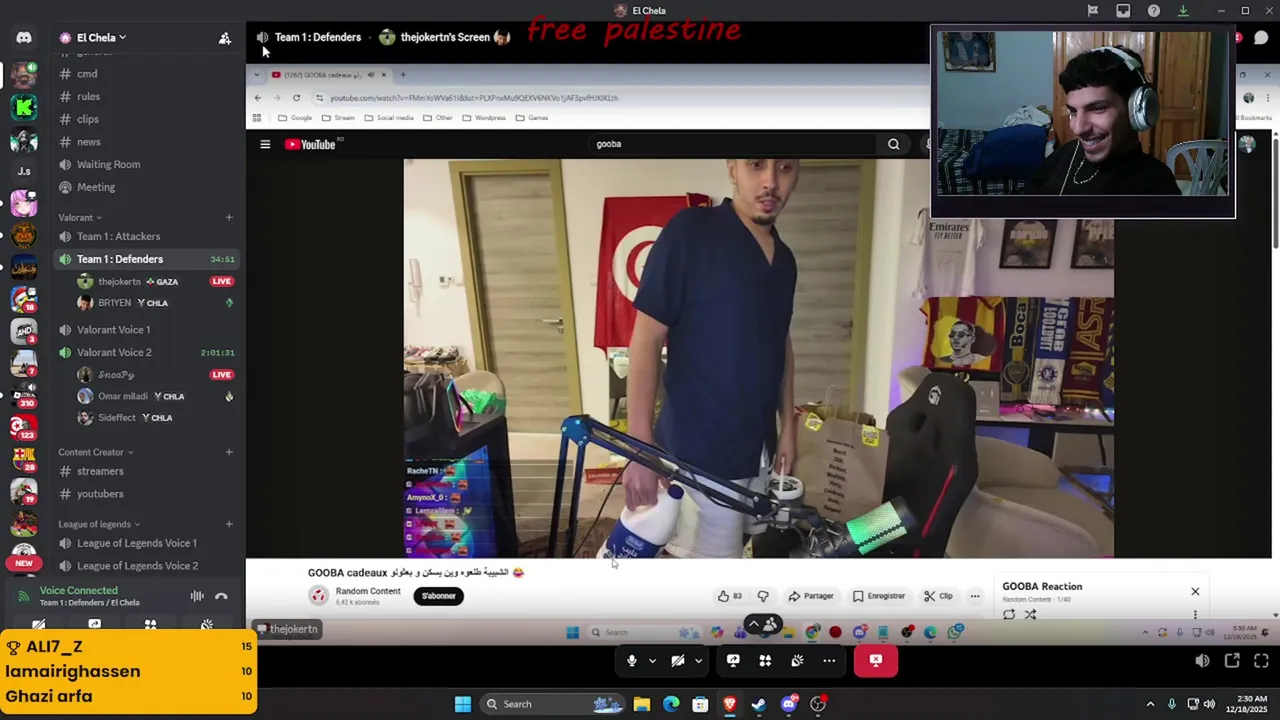Click the Partager share button
The height and width of the screenshot is (720, 1280).
(x=811, y=596)
